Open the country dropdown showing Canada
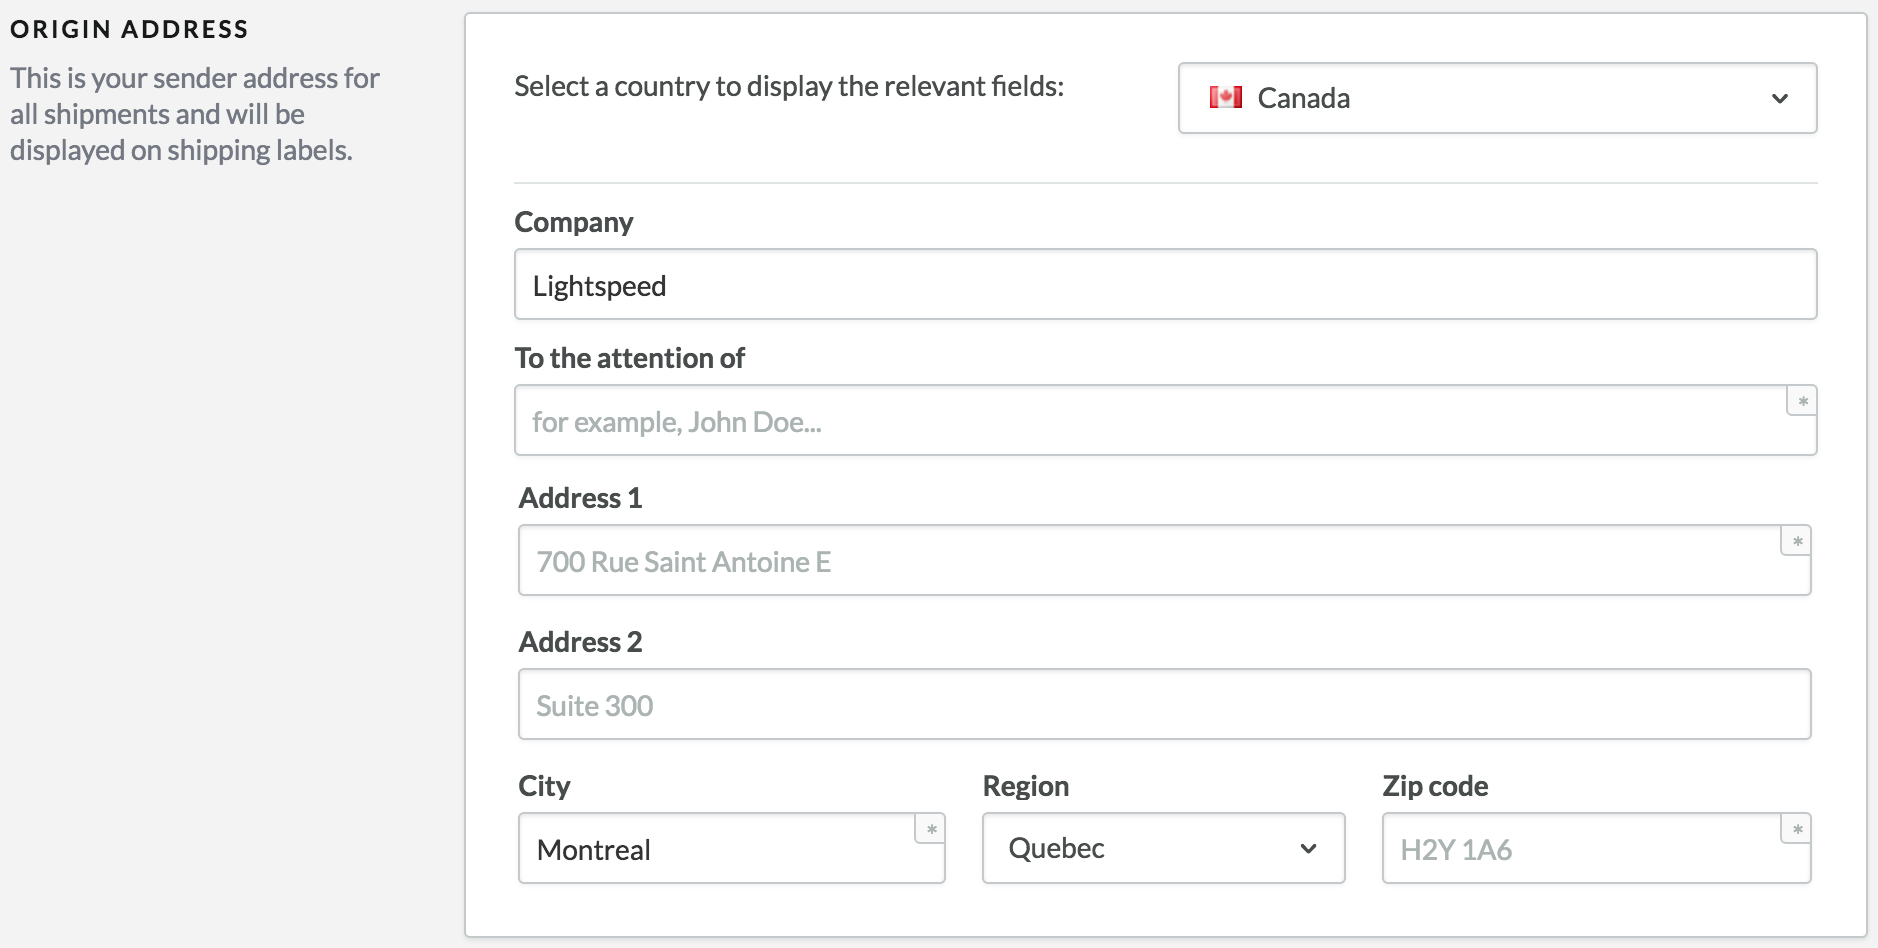 (x=1496, y=98)
